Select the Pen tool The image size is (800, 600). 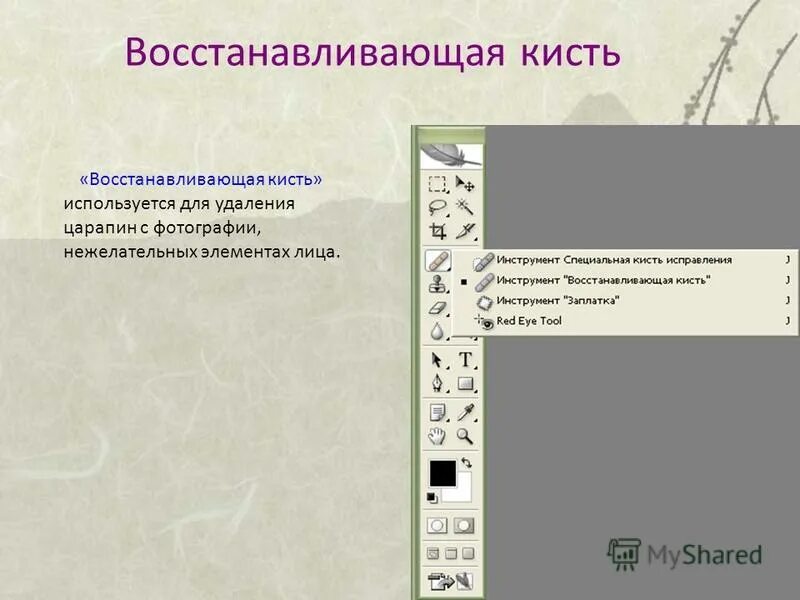[x=438, y=384]
